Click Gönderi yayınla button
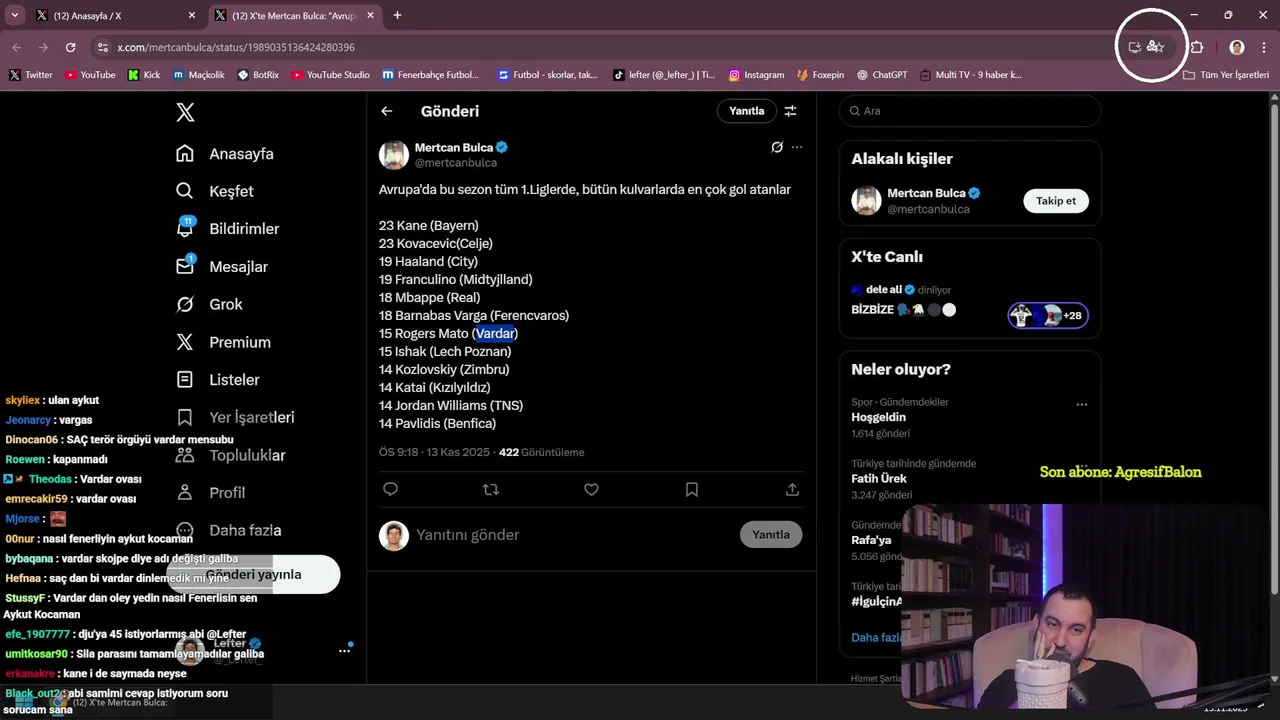Image resolution: width=1280 pixels, height=720 pixels. tap(254, 575)
